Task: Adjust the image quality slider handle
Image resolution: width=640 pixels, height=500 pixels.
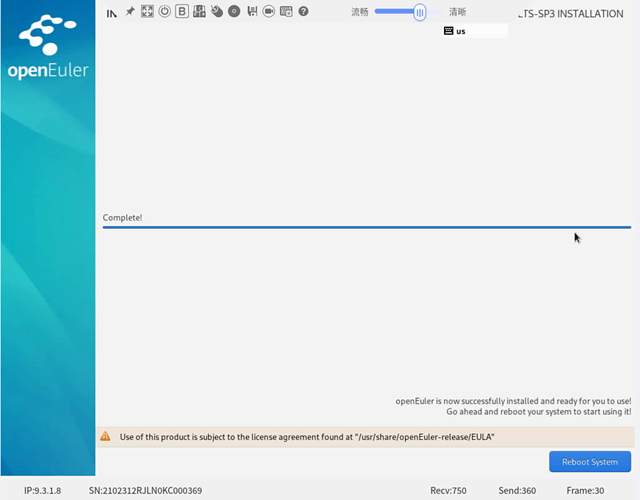Action: 420,12
